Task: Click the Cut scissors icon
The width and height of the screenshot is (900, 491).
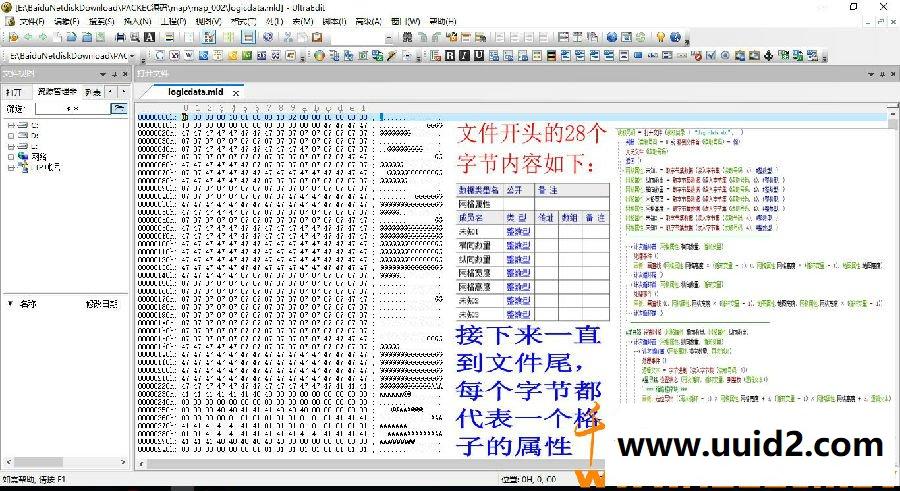Action: [287, 37]
